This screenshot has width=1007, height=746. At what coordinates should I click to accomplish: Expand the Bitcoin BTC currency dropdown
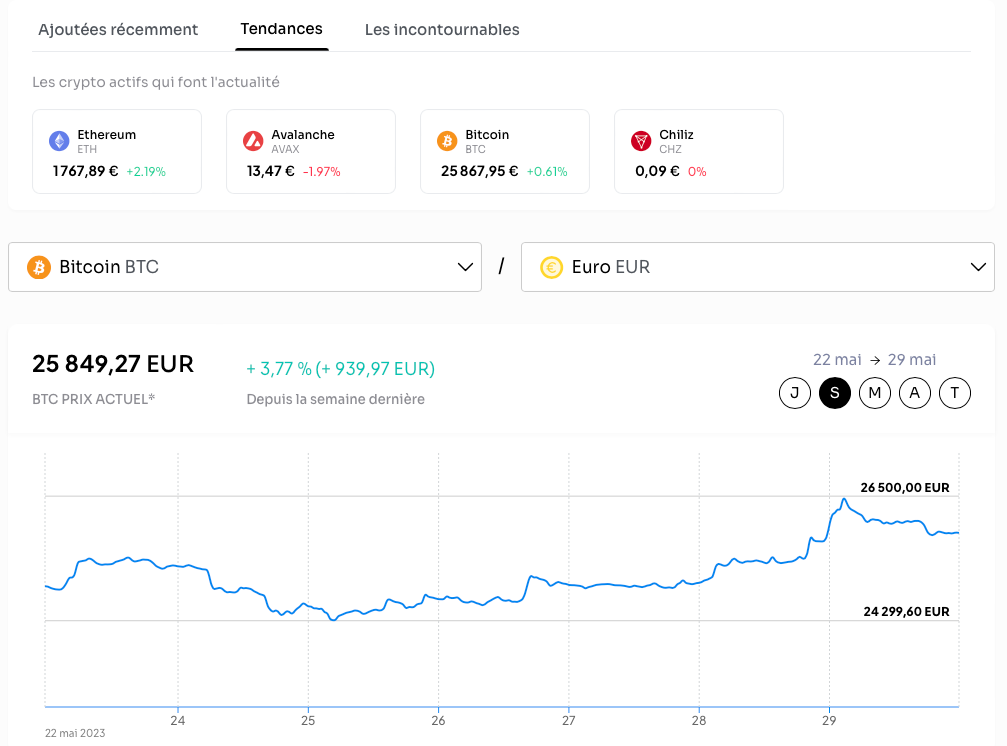pyautogui.click(x=245, y=267)
